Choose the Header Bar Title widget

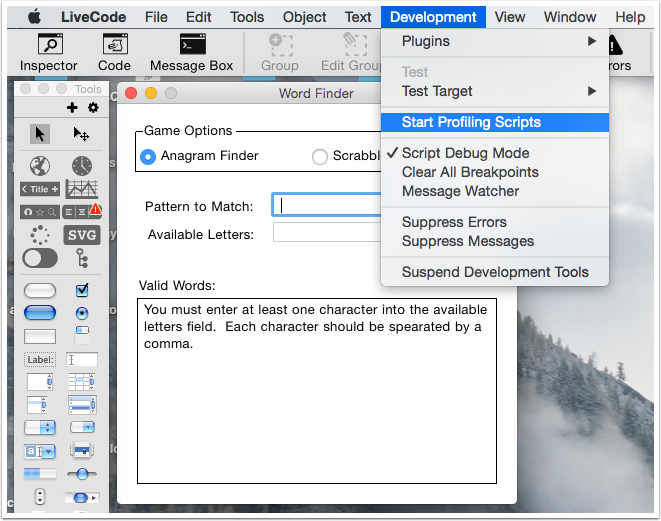coord(40,189)
